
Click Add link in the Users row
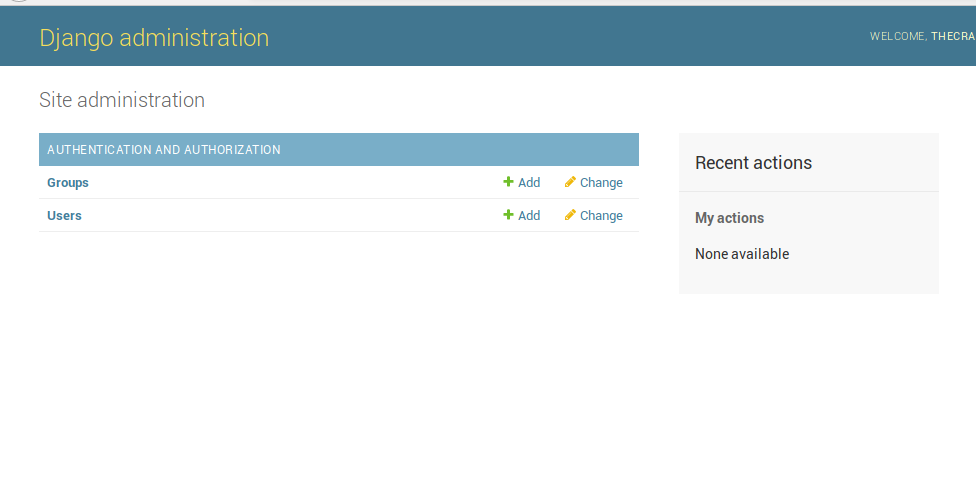[529, 215]
